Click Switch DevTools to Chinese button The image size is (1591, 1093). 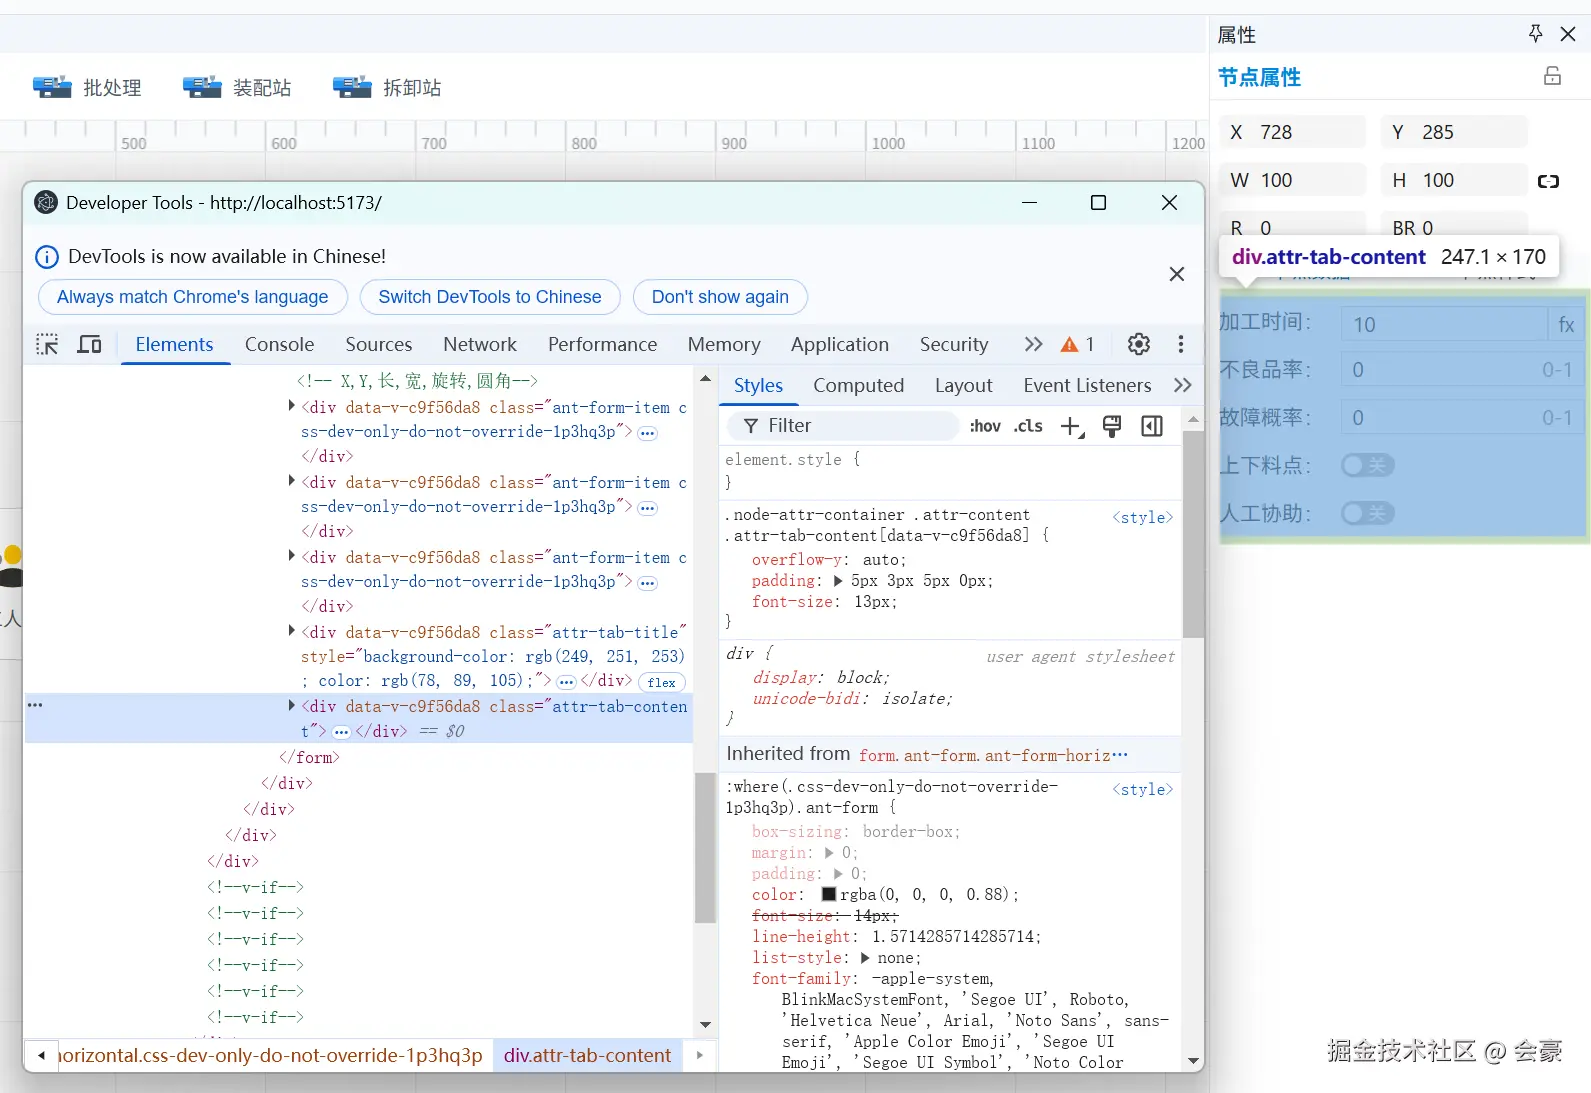(489, 297)
